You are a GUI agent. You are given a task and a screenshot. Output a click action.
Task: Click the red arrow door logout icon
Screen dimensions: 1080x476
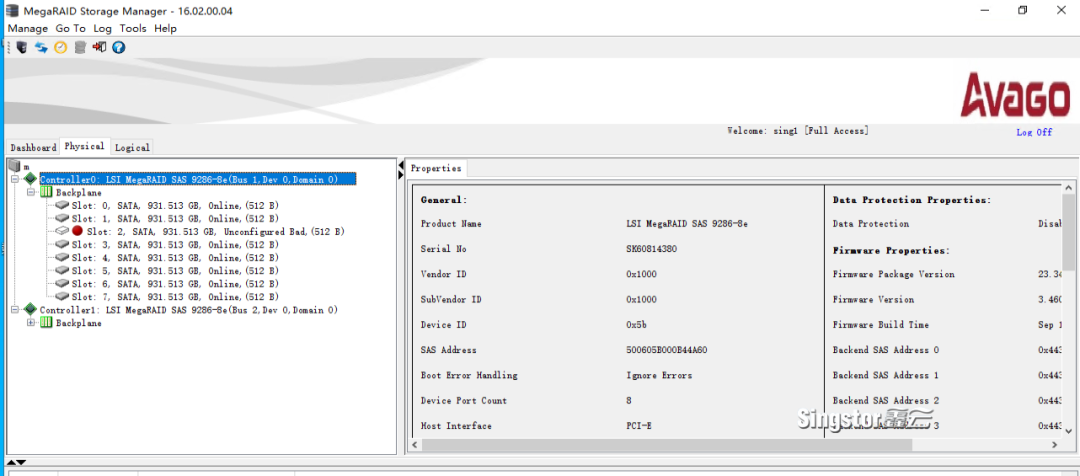pos(99,48)
